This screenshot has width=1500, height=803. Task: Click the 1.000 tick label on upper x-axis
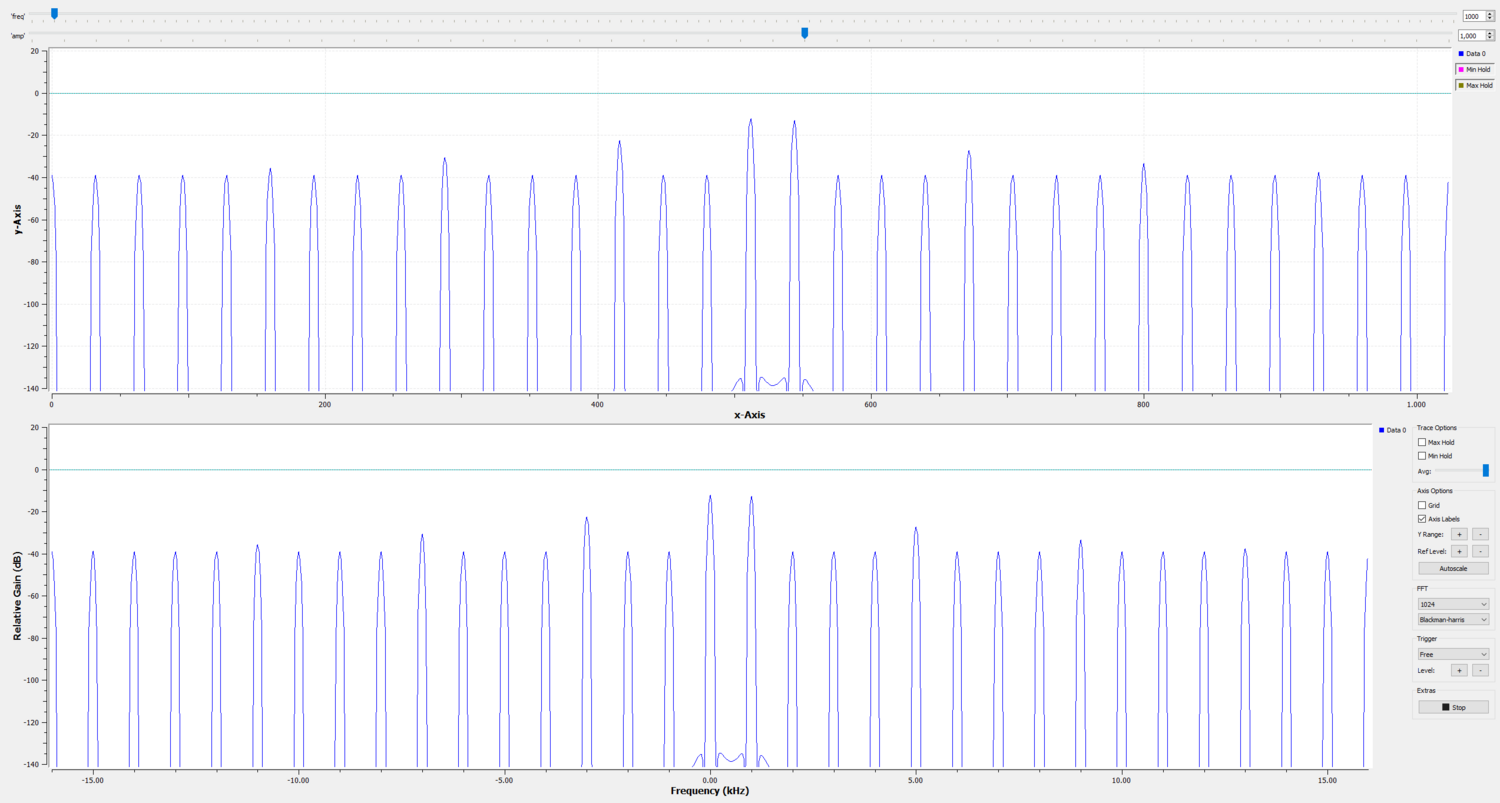(1416, 403)
